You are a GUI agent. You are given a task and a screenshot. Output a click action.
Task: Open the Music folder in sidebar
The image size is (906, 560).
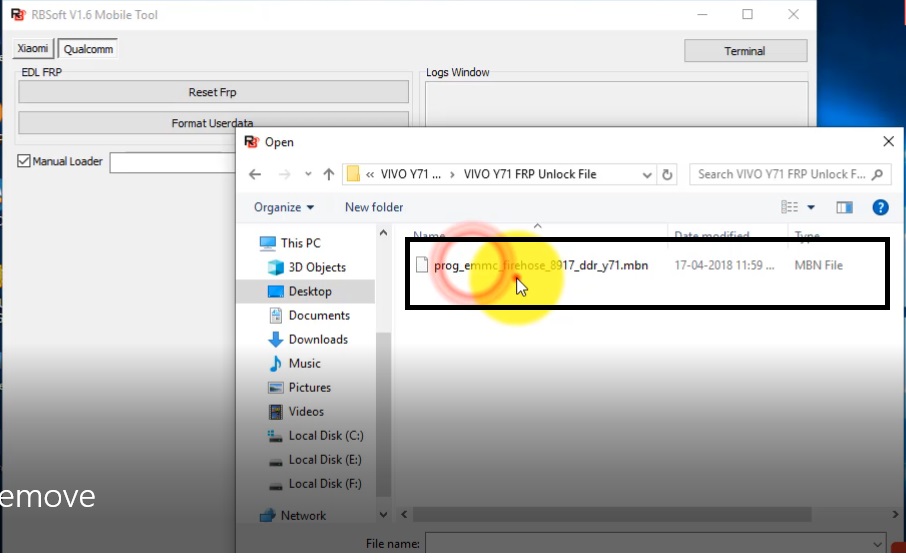[x=305, y=364]
